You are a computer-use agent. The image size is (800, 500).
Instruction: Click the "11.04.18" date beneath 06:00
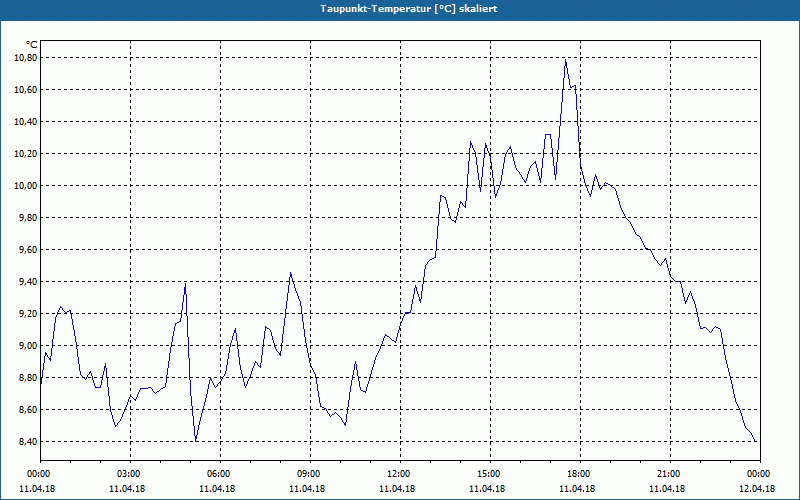[217, 488]
